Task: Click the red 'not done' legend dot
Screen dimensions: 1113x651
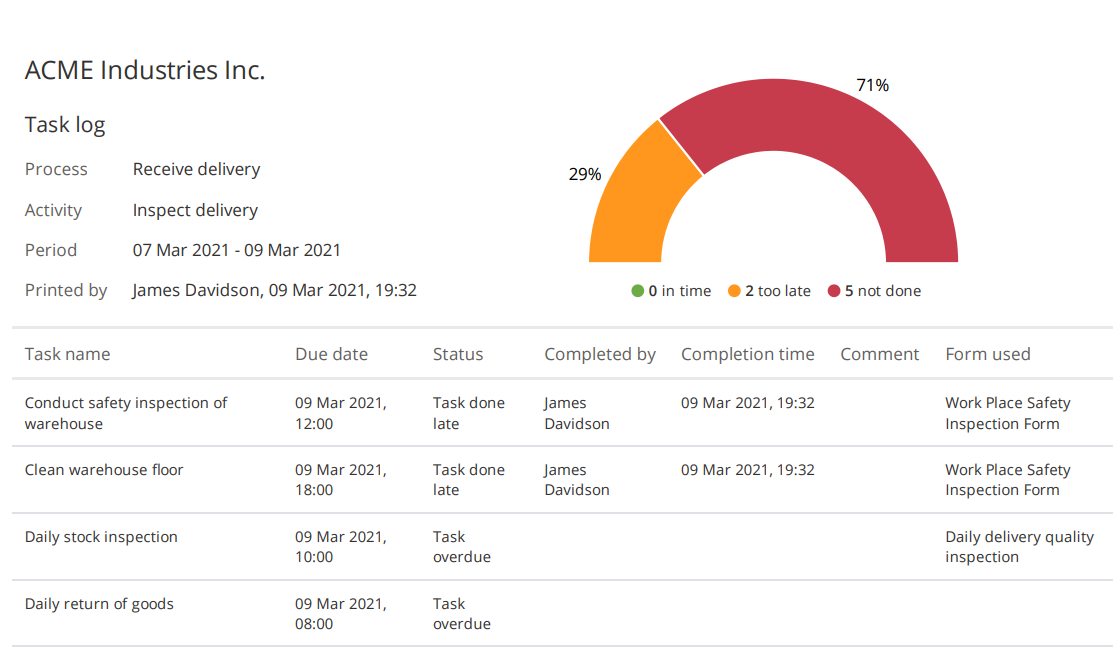Action: tap(834, 291)
